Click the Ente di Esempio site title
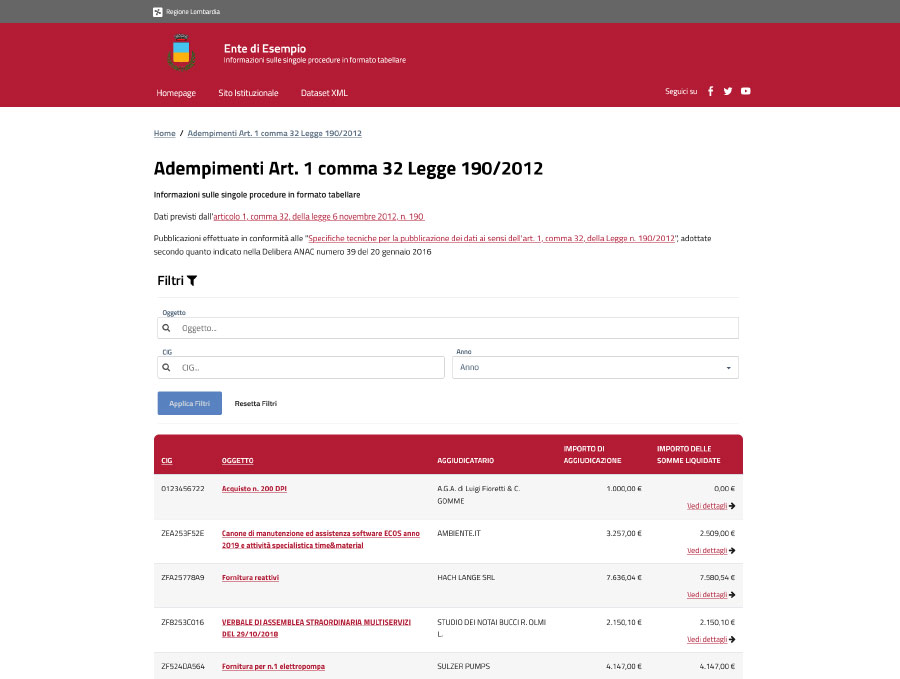This screenshot has width=900, height=679. 265,49
